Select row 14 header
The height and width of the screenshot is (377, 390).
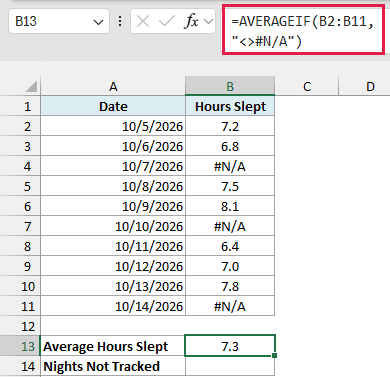pyautogui.click(x=20, y=366)
